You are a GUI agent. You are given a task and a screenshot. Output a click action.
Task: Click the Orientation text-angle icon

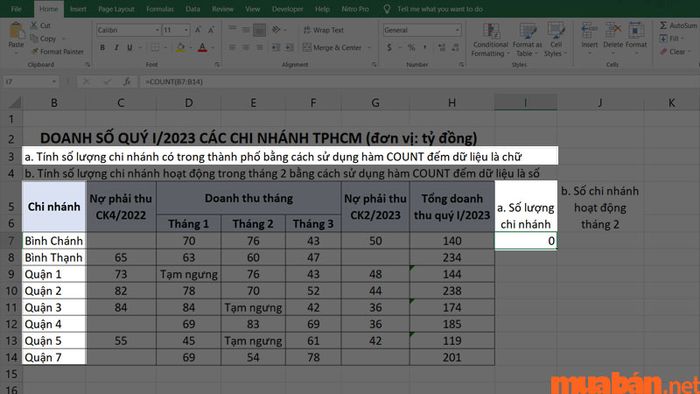coord(276,29)
